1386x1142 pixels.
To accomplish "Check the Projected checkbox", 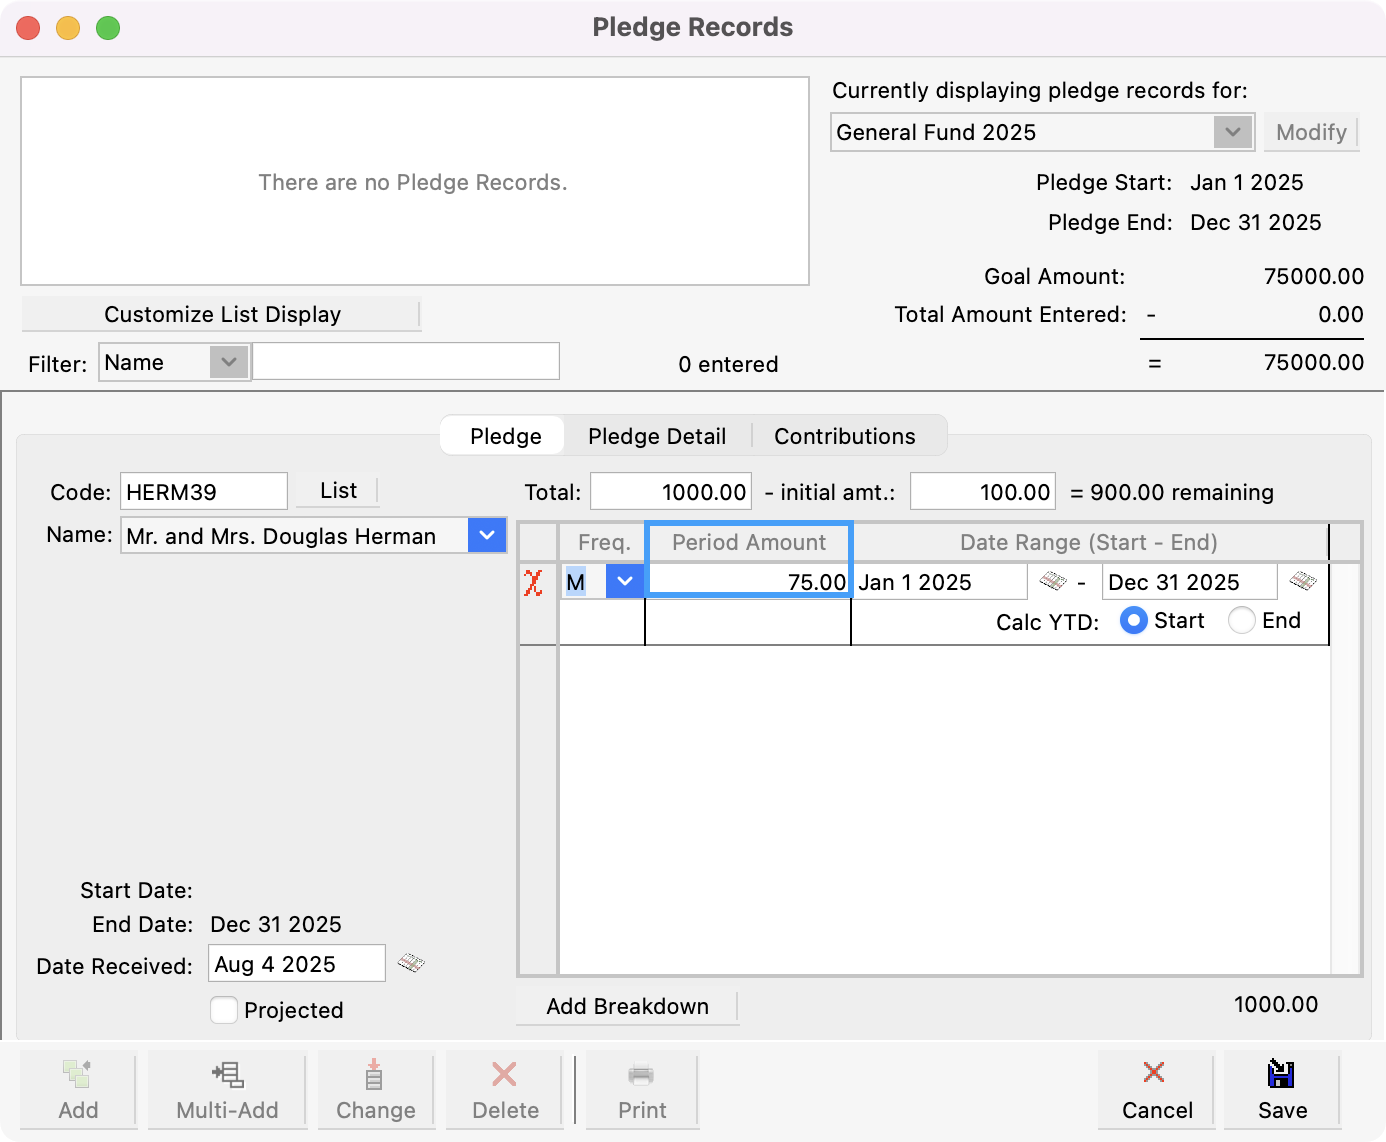I will pyautogui.click(x=224, y=1010).
